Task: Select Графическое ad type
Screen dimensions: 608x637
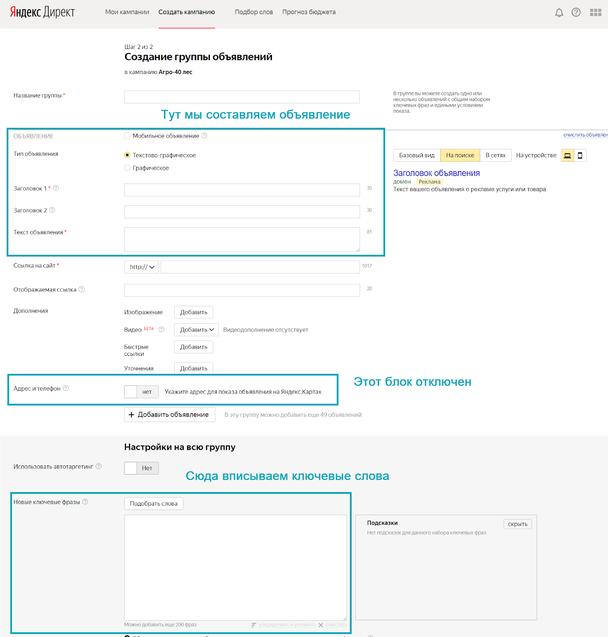Action: point(127,168)
